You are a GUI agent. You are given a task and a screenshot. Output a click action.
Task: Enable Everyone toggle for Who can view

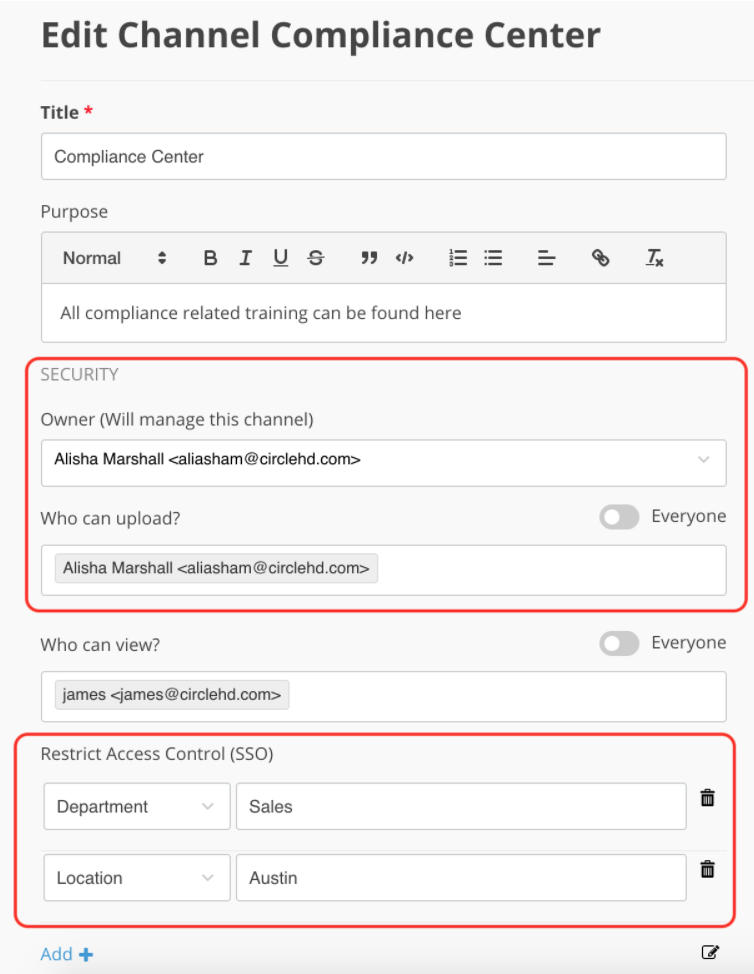[619, 643]
